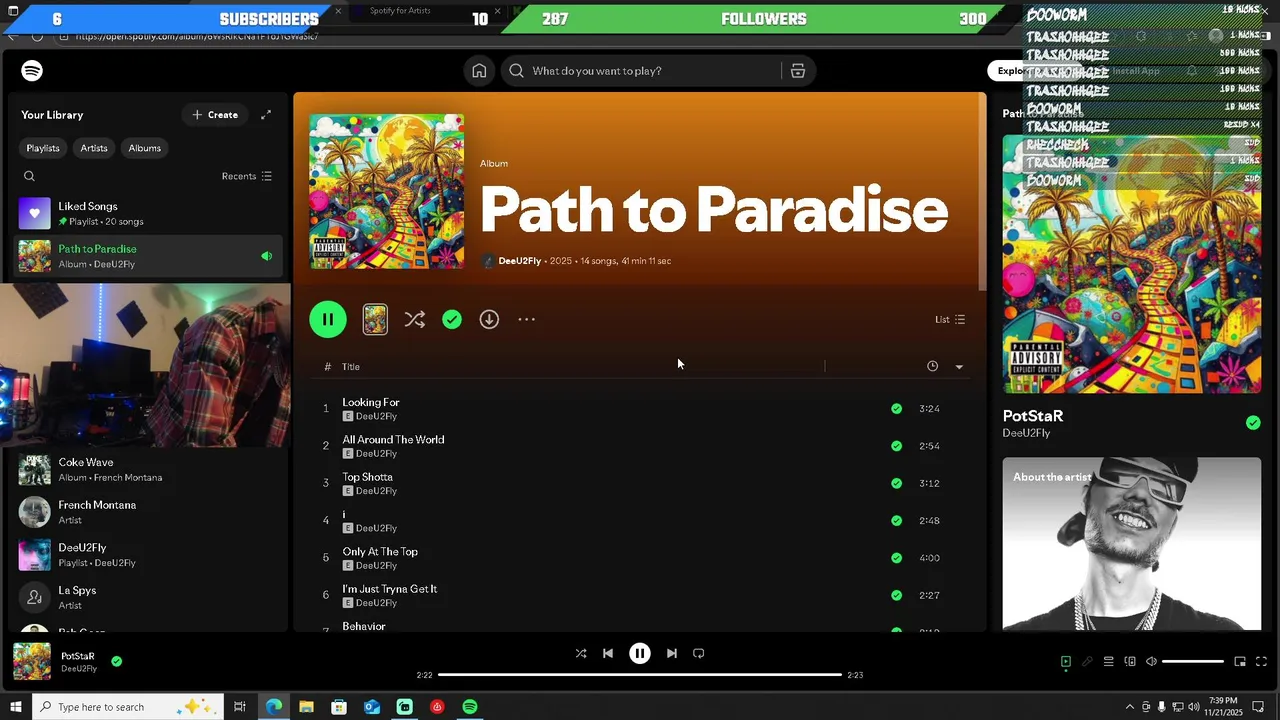
Task: Enter full screen player mode
Action: coord(1261,661)
